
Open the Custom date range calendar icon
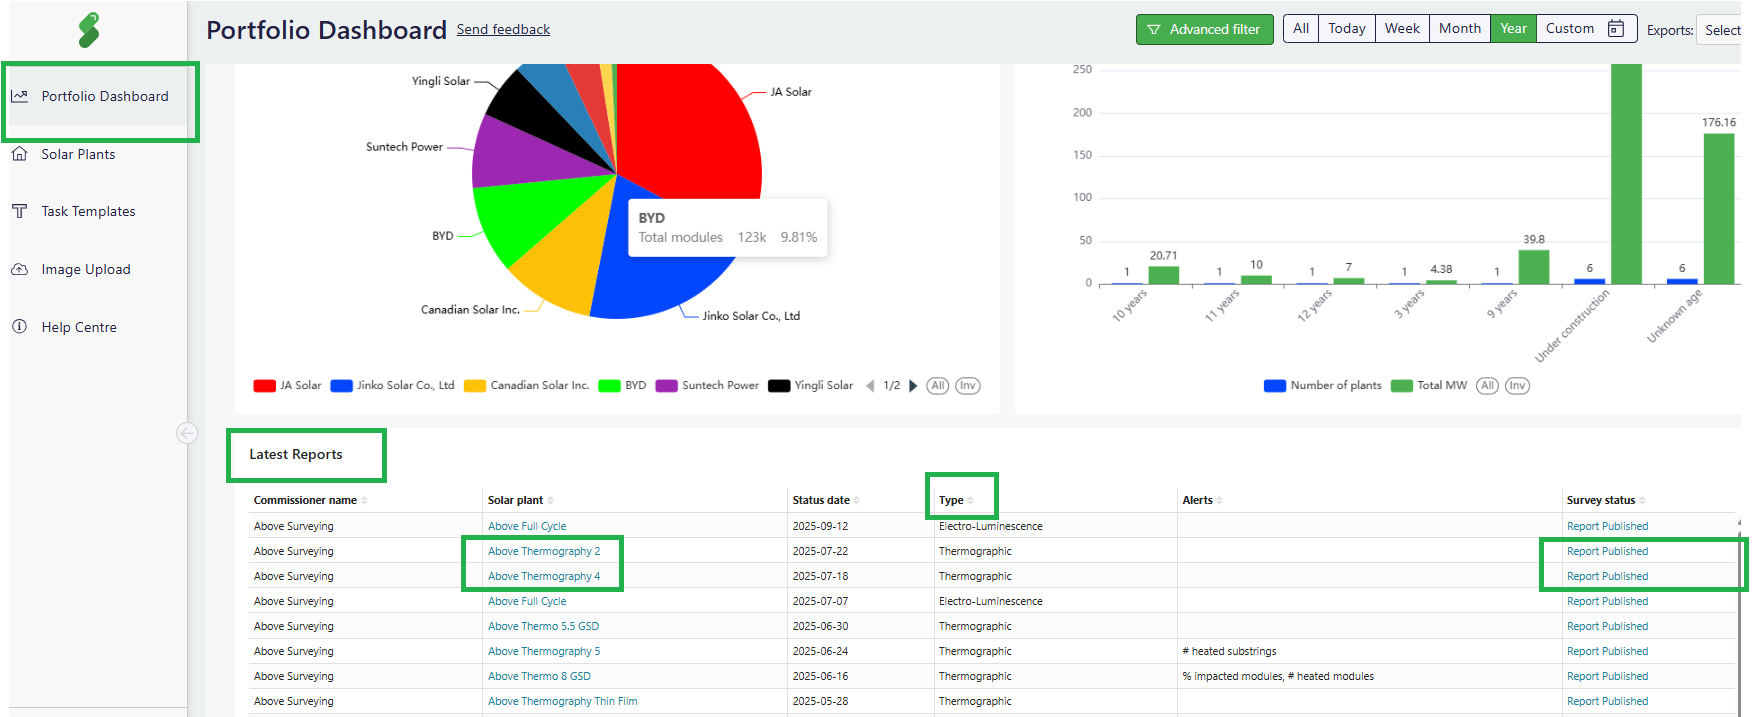[1615, 29]
